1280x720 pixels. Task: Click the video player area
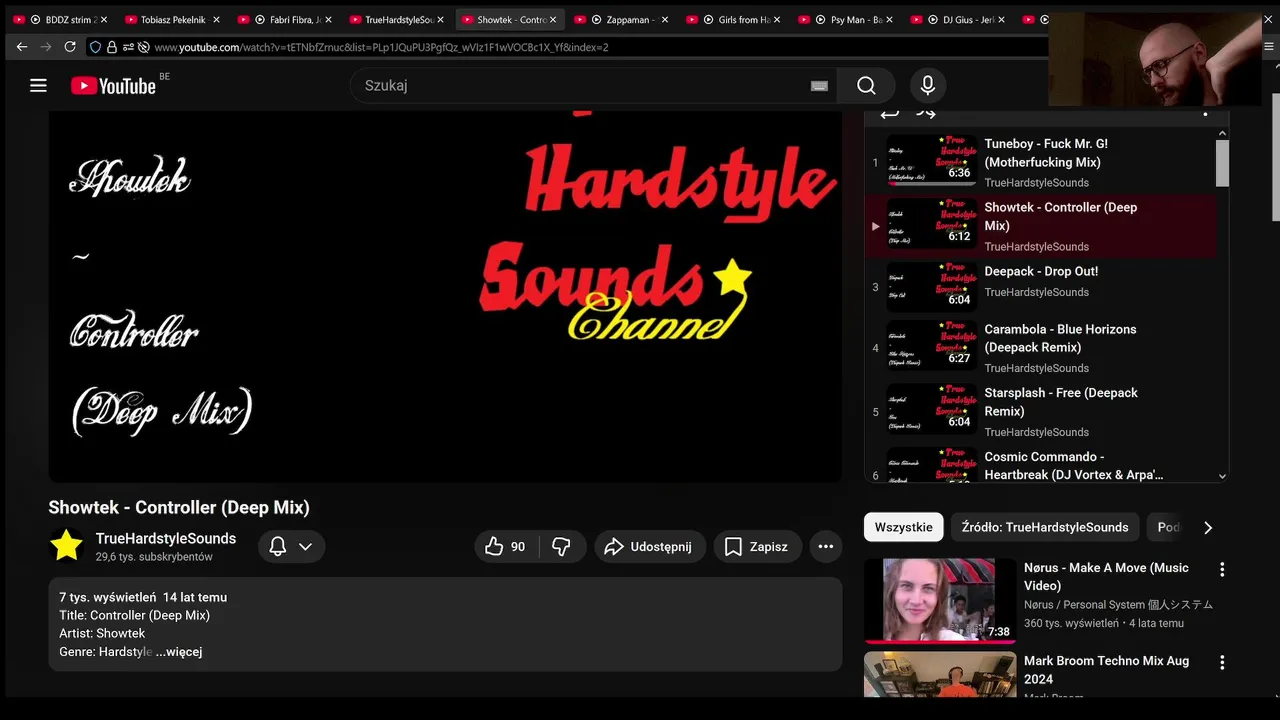tap(445, 296)
